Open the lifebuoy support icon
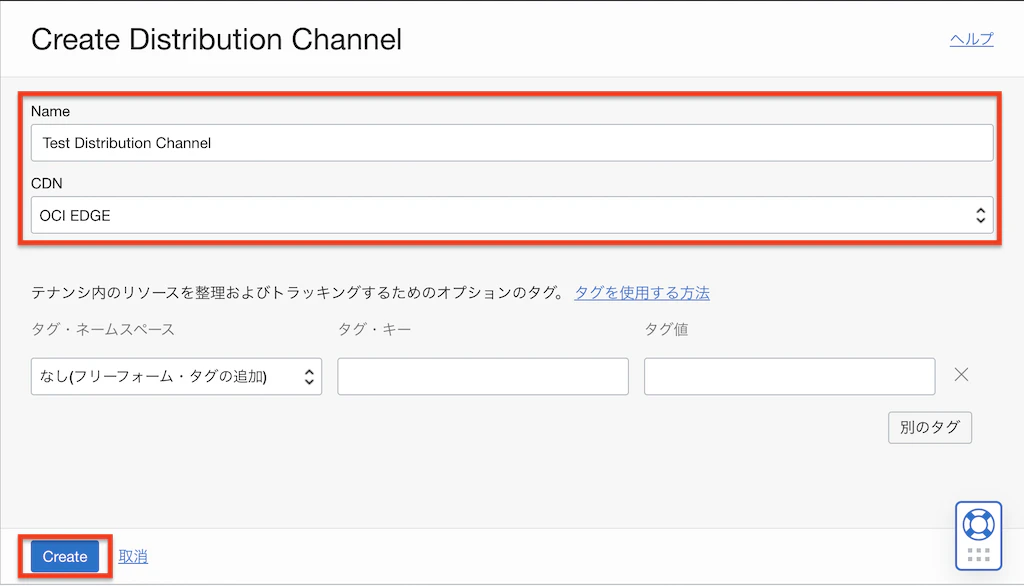Screen dimensions: 1024x586 point(978,525)
